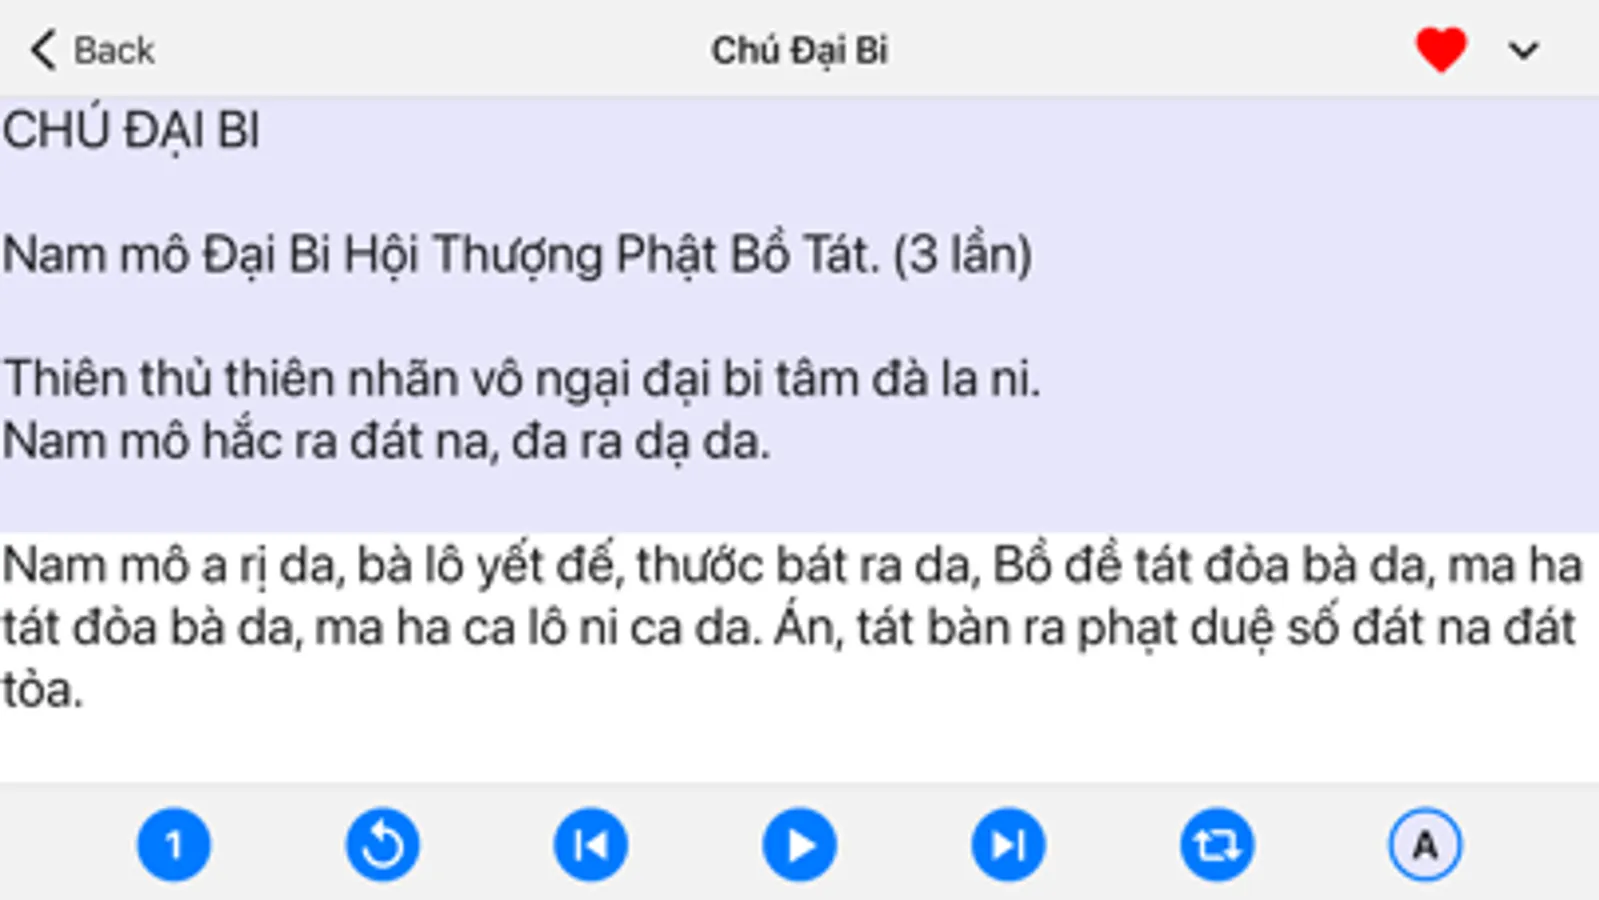1599x900 pixels.
Task: Tap the 'Nam mô Đại Bi Hội Thượng' verse line
Action: tap(517, 255)
